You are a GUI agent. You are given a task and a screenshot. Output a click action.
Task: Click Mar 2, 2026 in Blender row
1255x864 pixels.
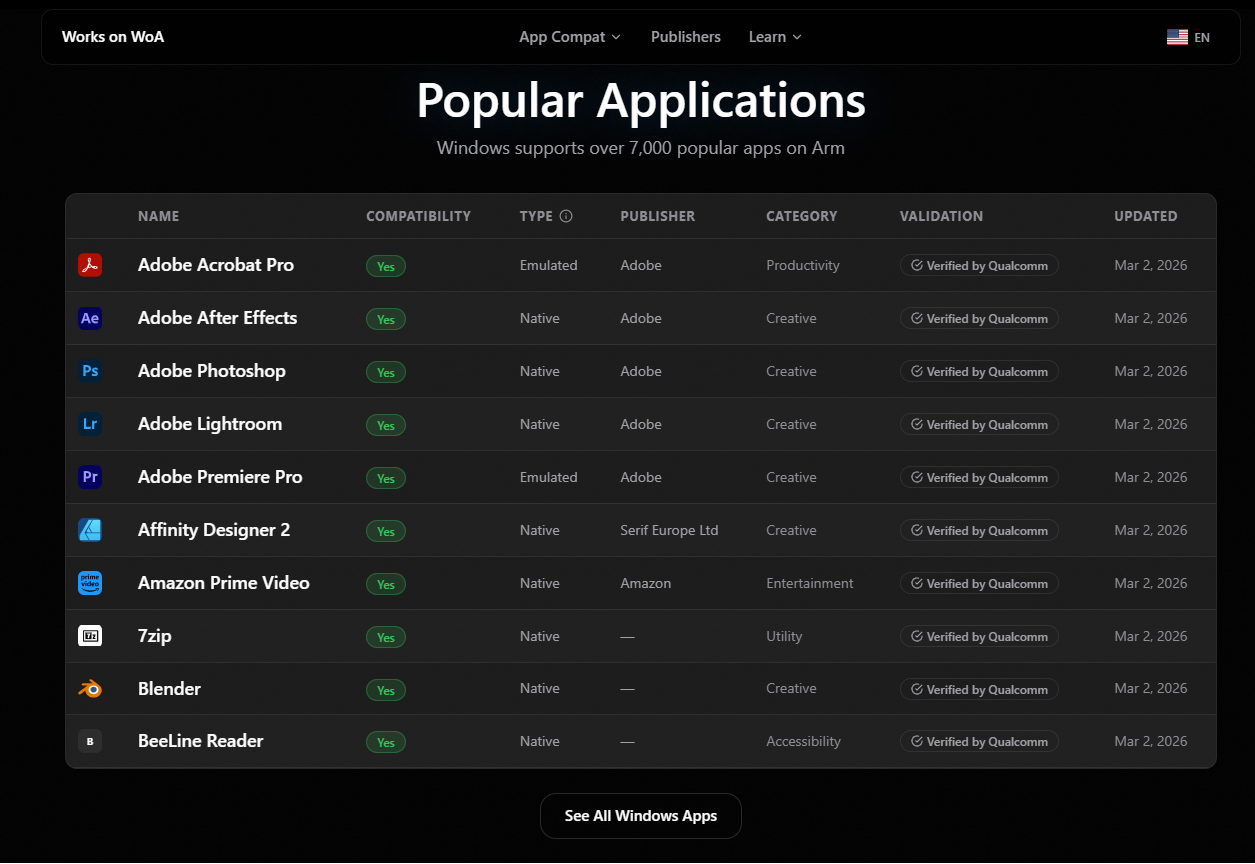click(1151, 688)
